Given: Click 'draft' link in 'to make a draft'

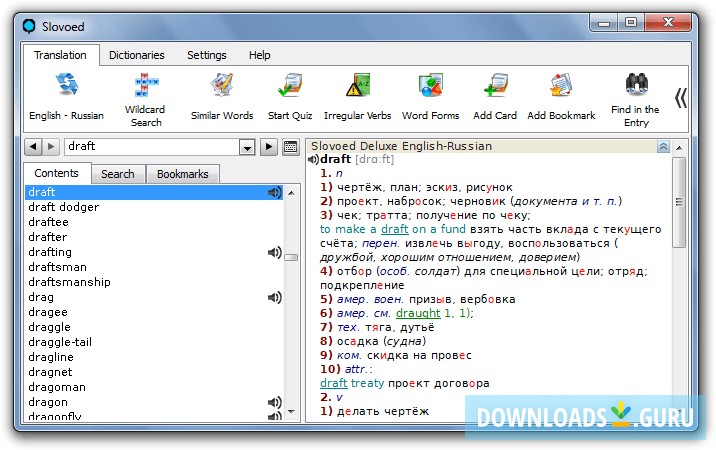Looking at the screenshot, I should [395, 229].
